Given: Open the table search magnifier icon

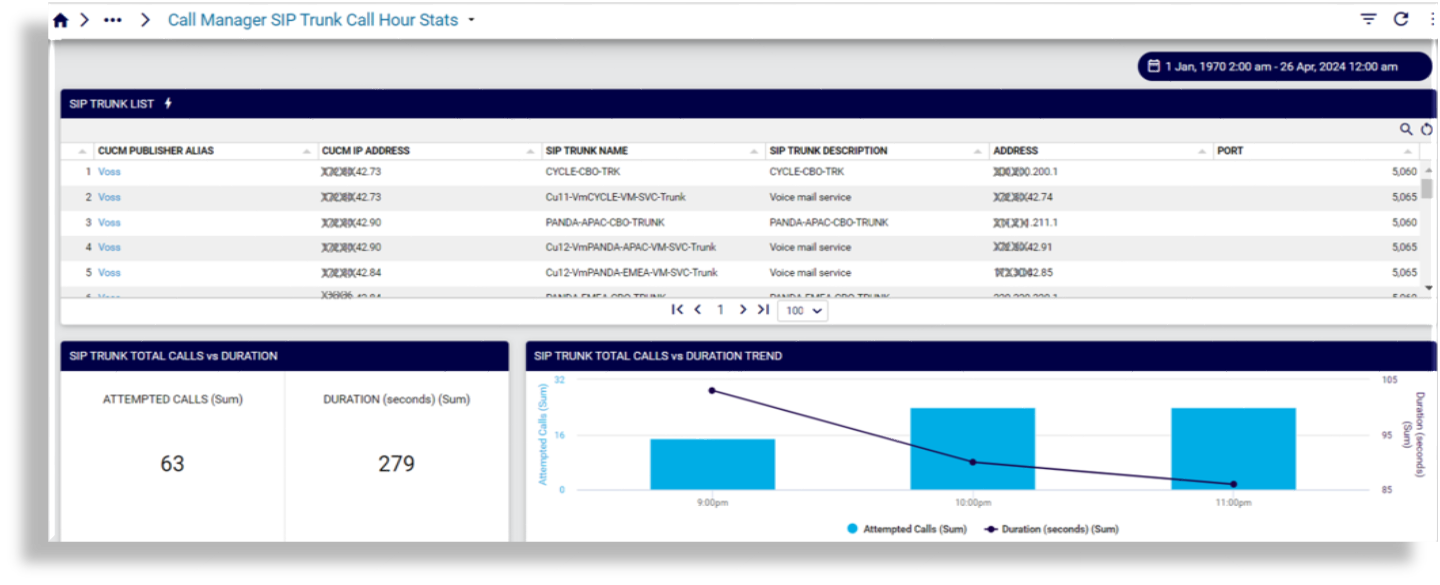Looking at the screenshot, I should [1405, 129].
